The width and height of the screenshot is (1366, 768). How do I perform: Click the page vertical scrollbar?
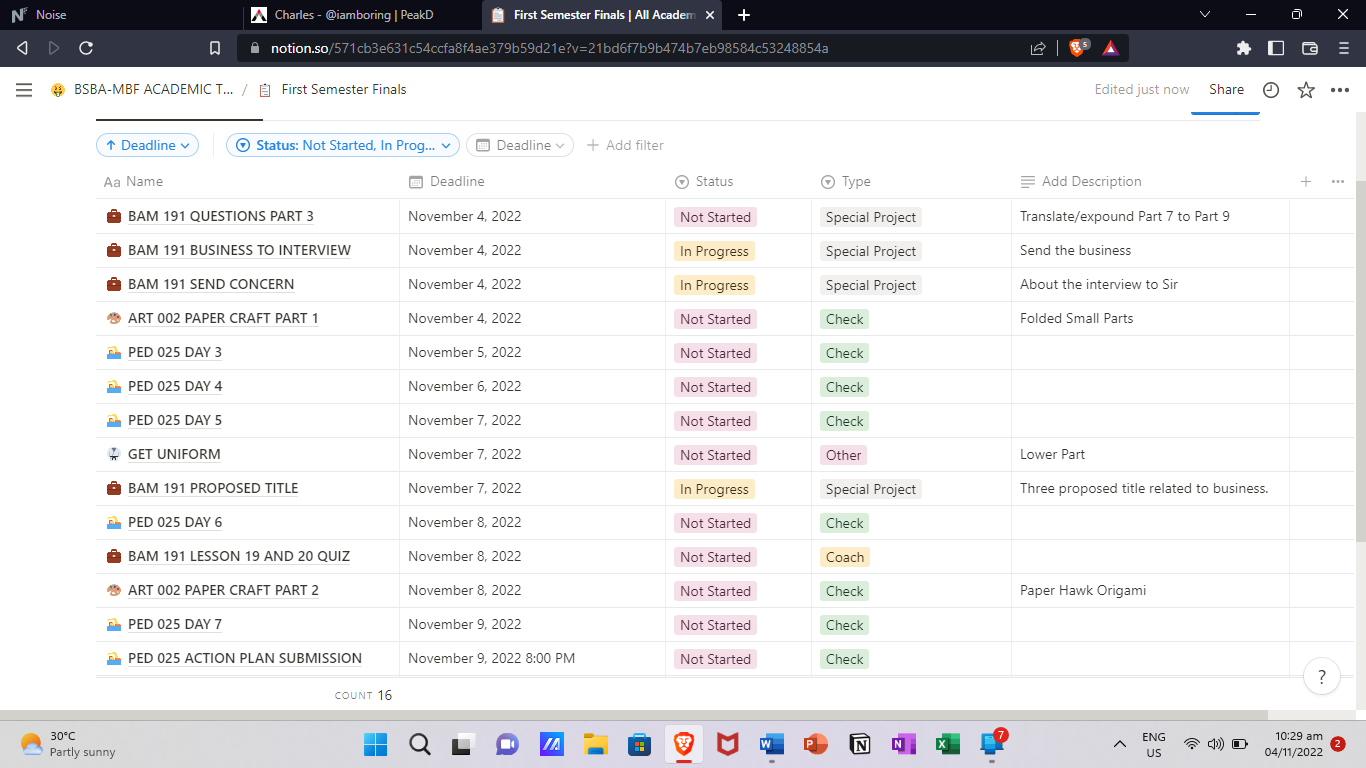pyautogui.click(x=1360, y=360)
